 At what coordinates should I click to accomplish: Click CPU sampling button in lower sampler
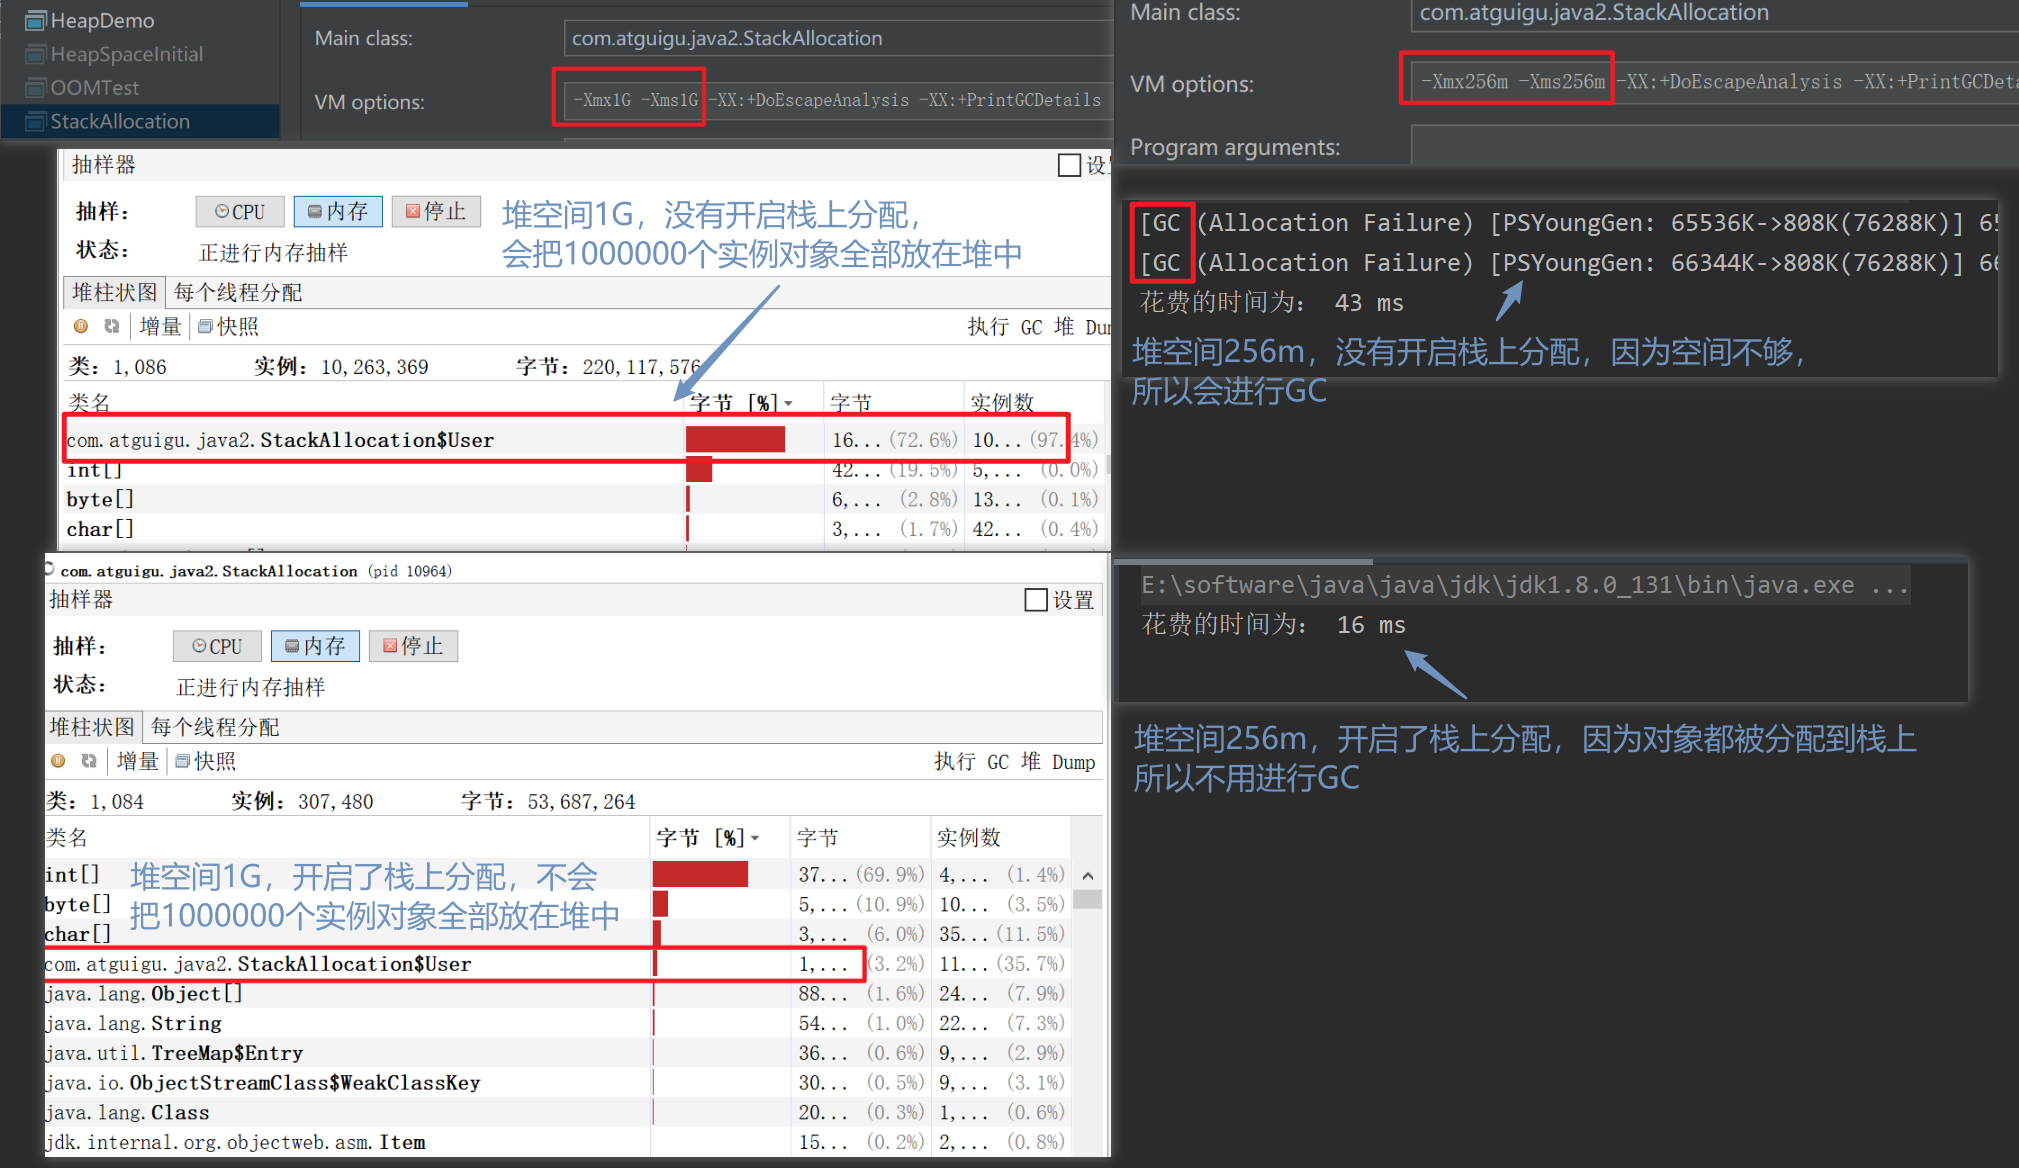pyautogui.click(x=217, y=647)
